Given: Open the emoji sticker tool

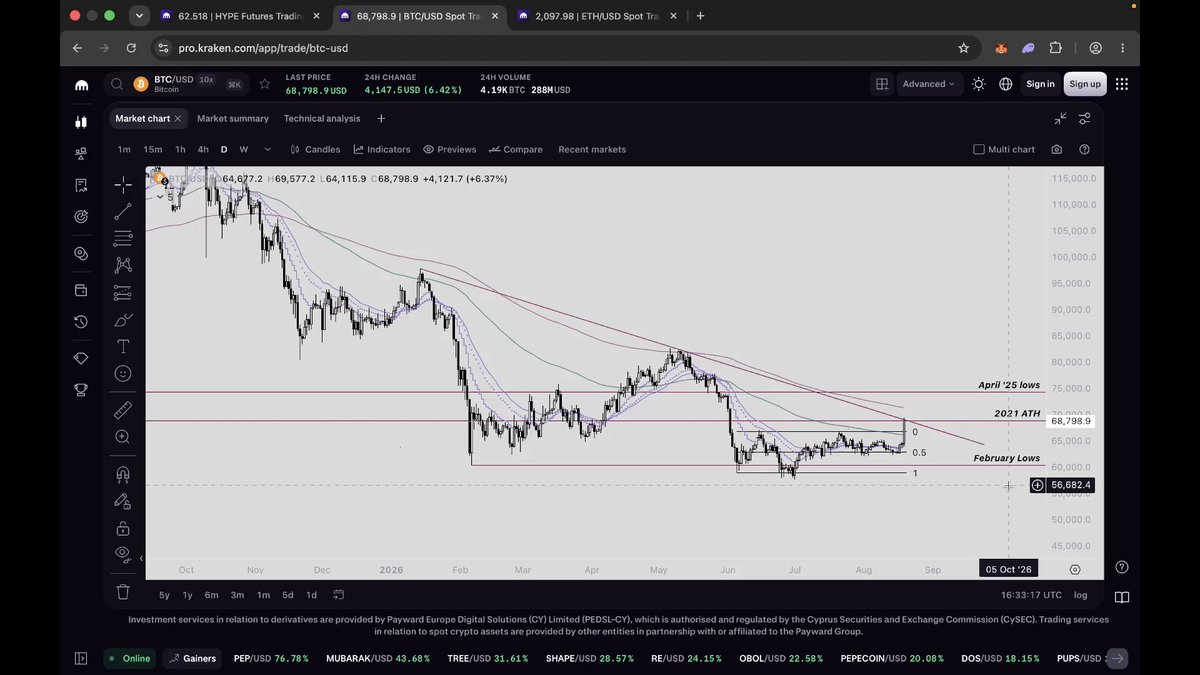Looking at the screenshot, I should [123, 373].
